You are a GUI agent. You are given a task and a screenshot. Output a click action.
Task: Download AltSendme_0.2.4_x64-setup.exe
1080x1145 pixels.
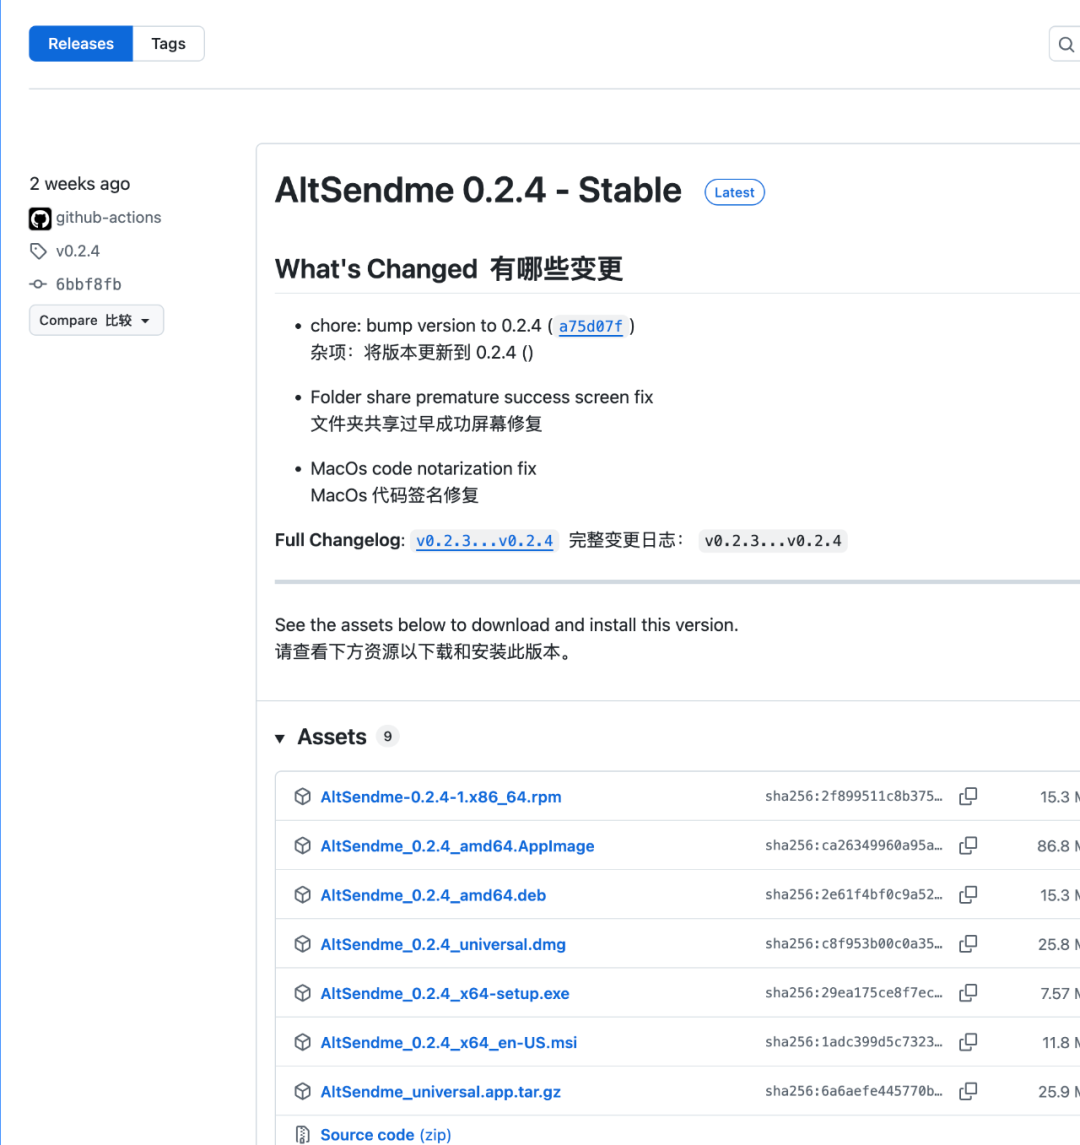click(x=444, y=993)
